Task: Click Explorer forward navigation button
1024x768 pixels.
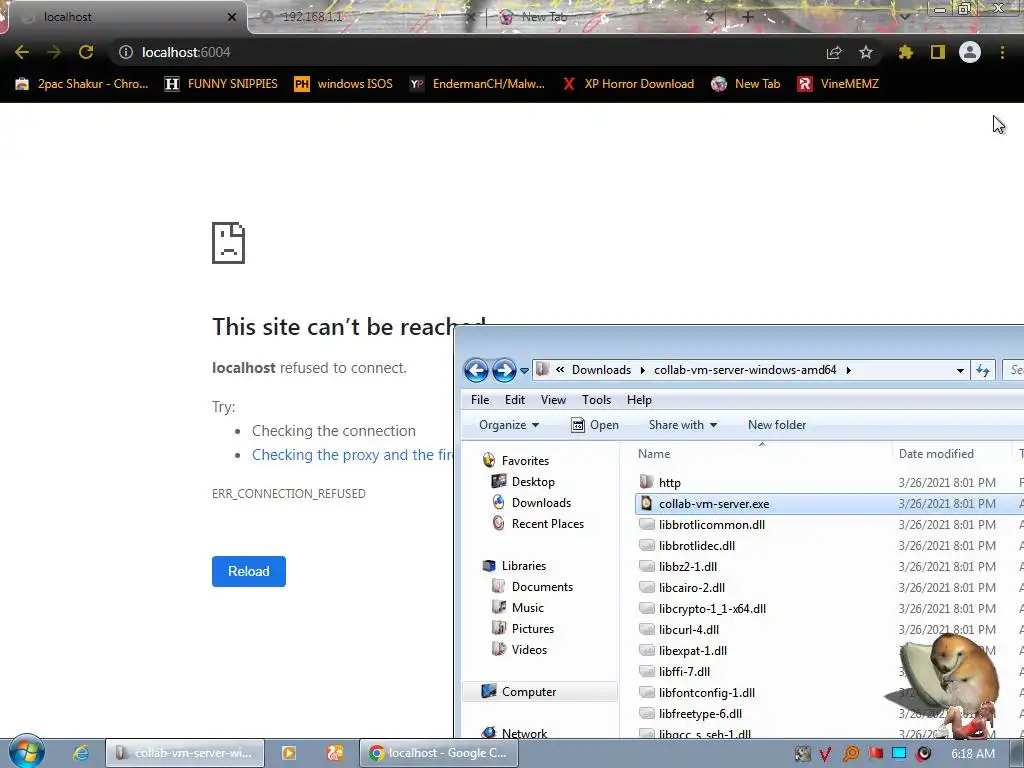Action: coord(504,370)
